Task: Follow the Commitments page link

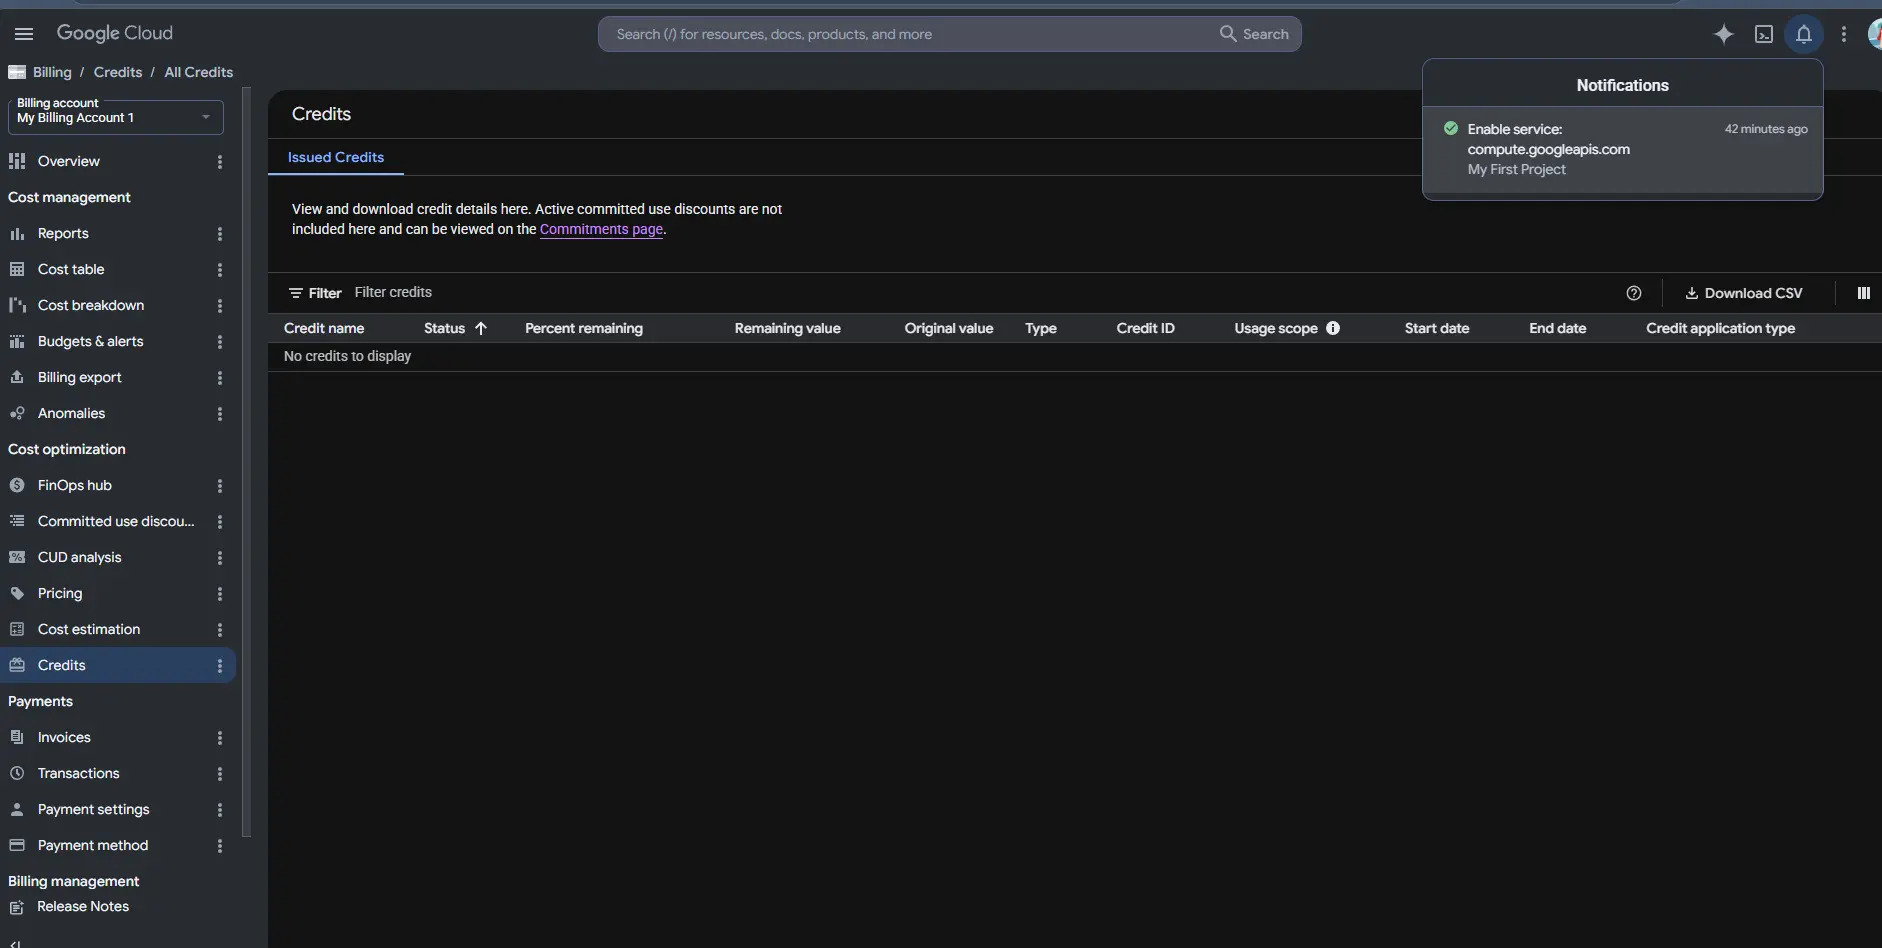Action: point(601,229)
